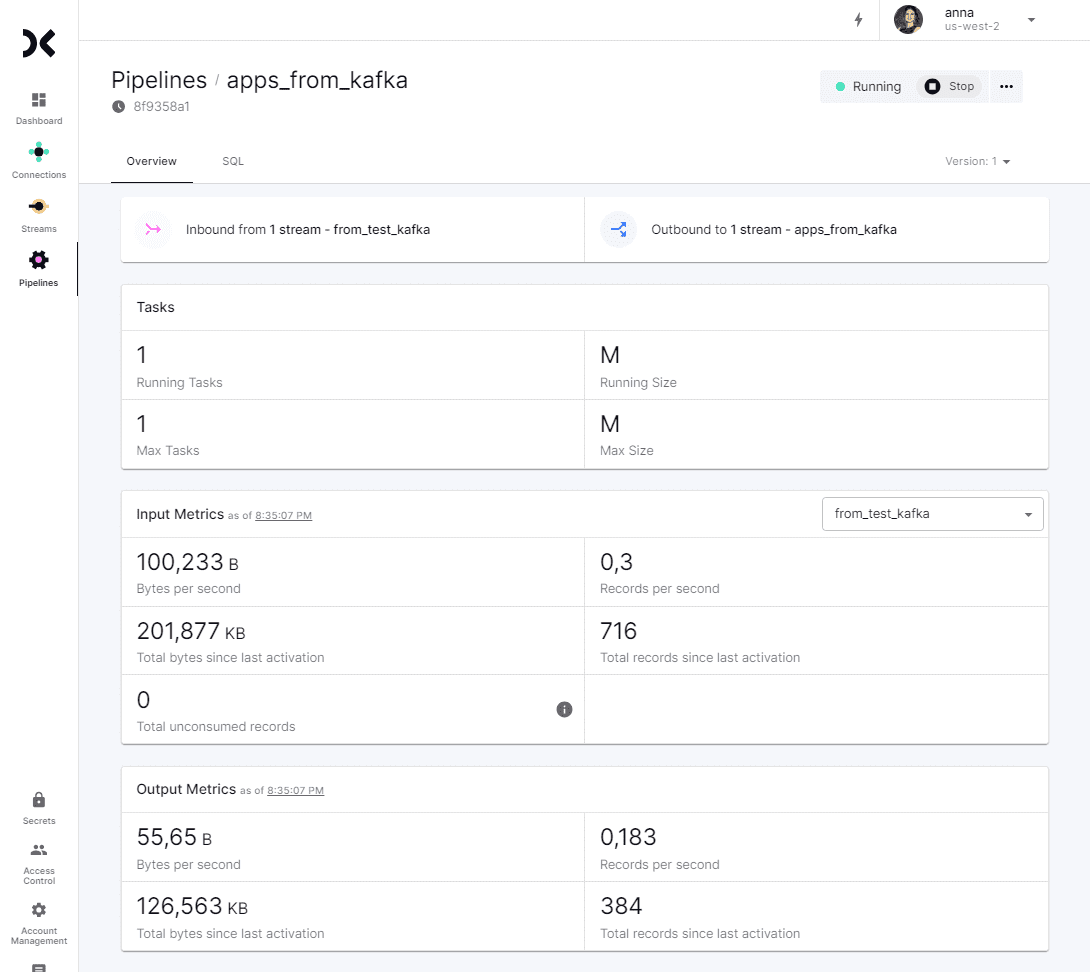Click the clock icon beside 8f9358a1
1090x972 pixels.
[x=119, y=106]
